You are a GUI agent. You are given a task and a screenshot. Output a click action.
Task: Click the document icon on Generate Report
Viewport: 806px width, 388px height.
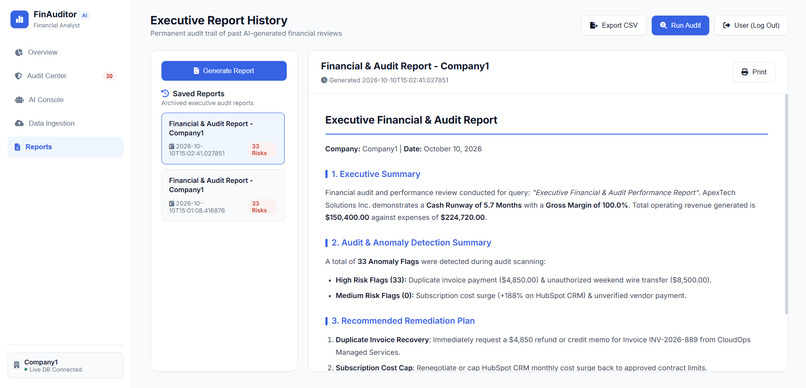[196, 71]
